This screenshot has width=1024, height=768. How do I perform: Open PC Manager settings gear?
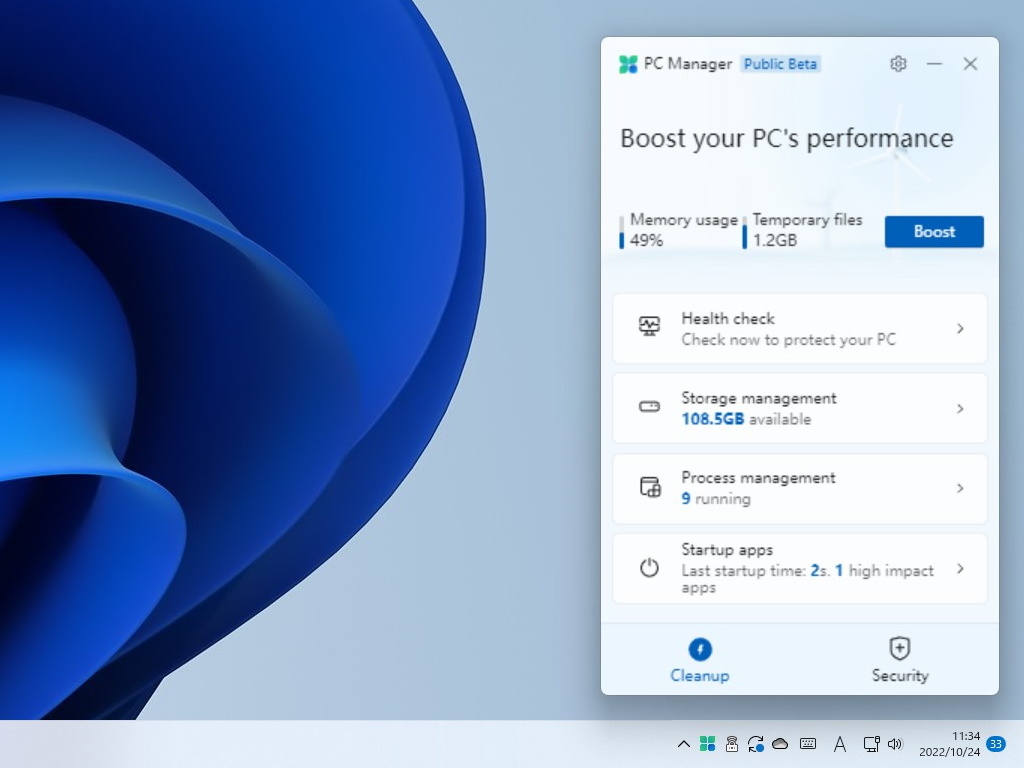(897, 63)
